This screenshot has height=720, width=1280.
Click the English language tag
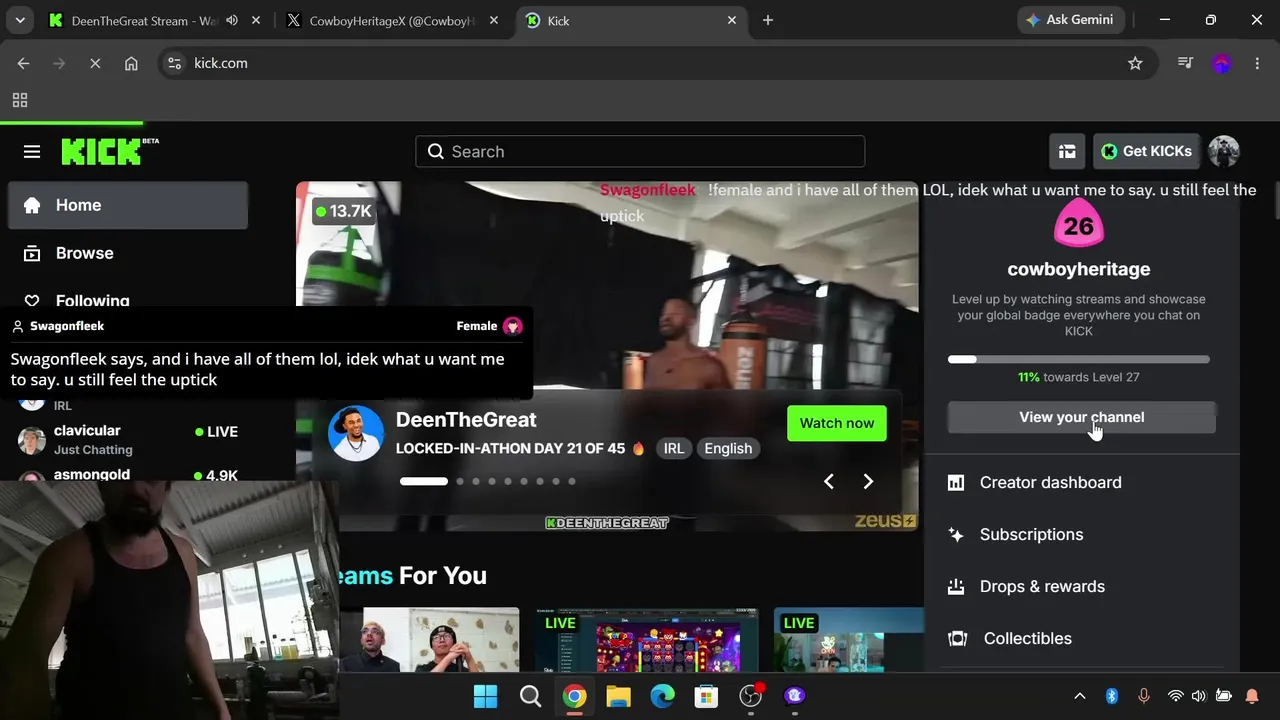click(728, 448)
